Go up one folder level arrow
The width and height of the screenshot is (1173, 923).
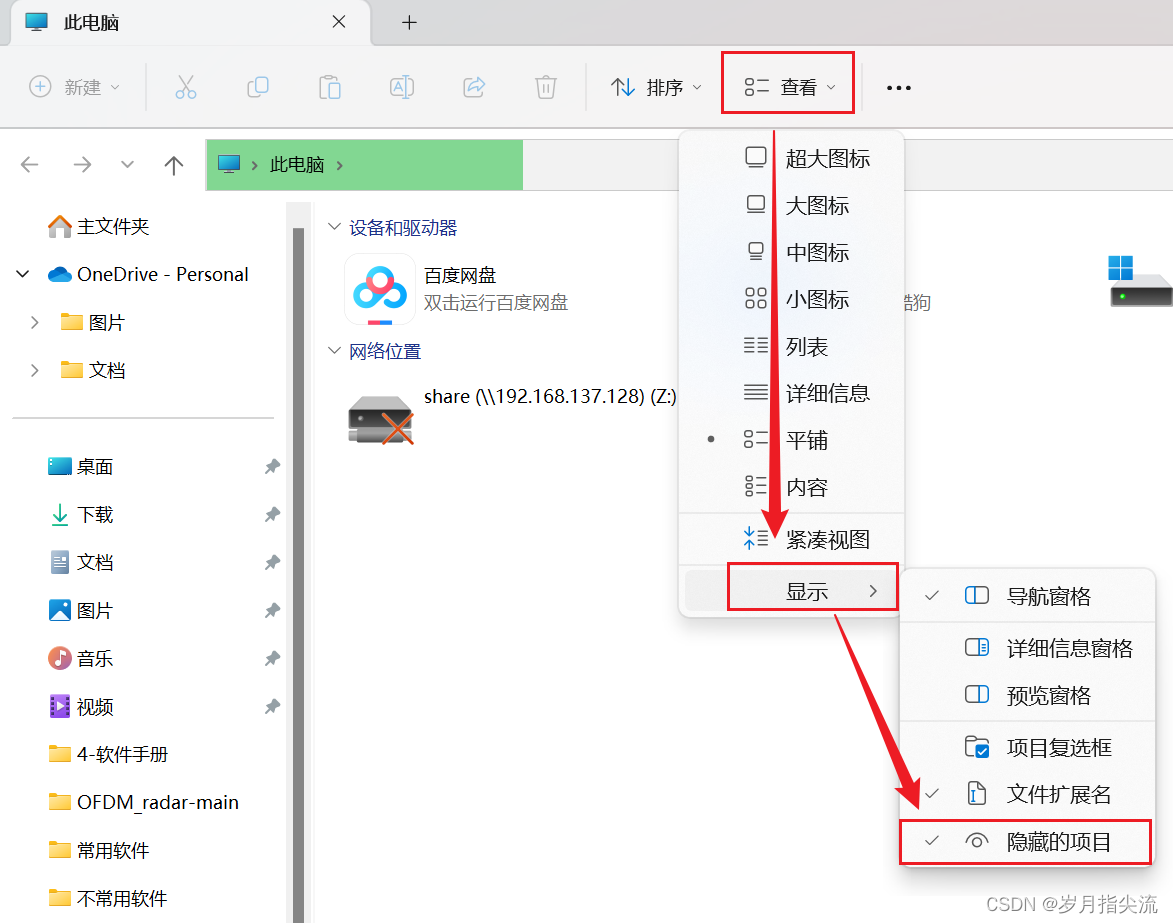click(x=174, y=165)
